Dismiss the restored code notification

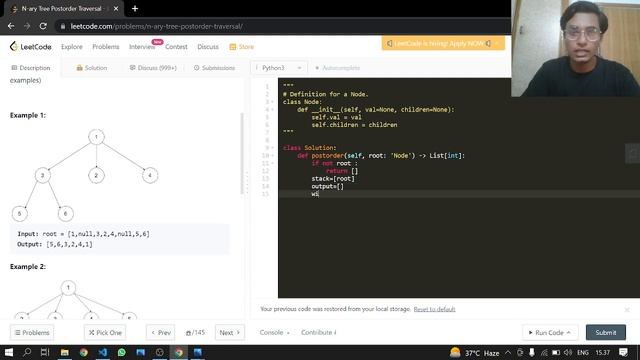(x=627, y=310)
